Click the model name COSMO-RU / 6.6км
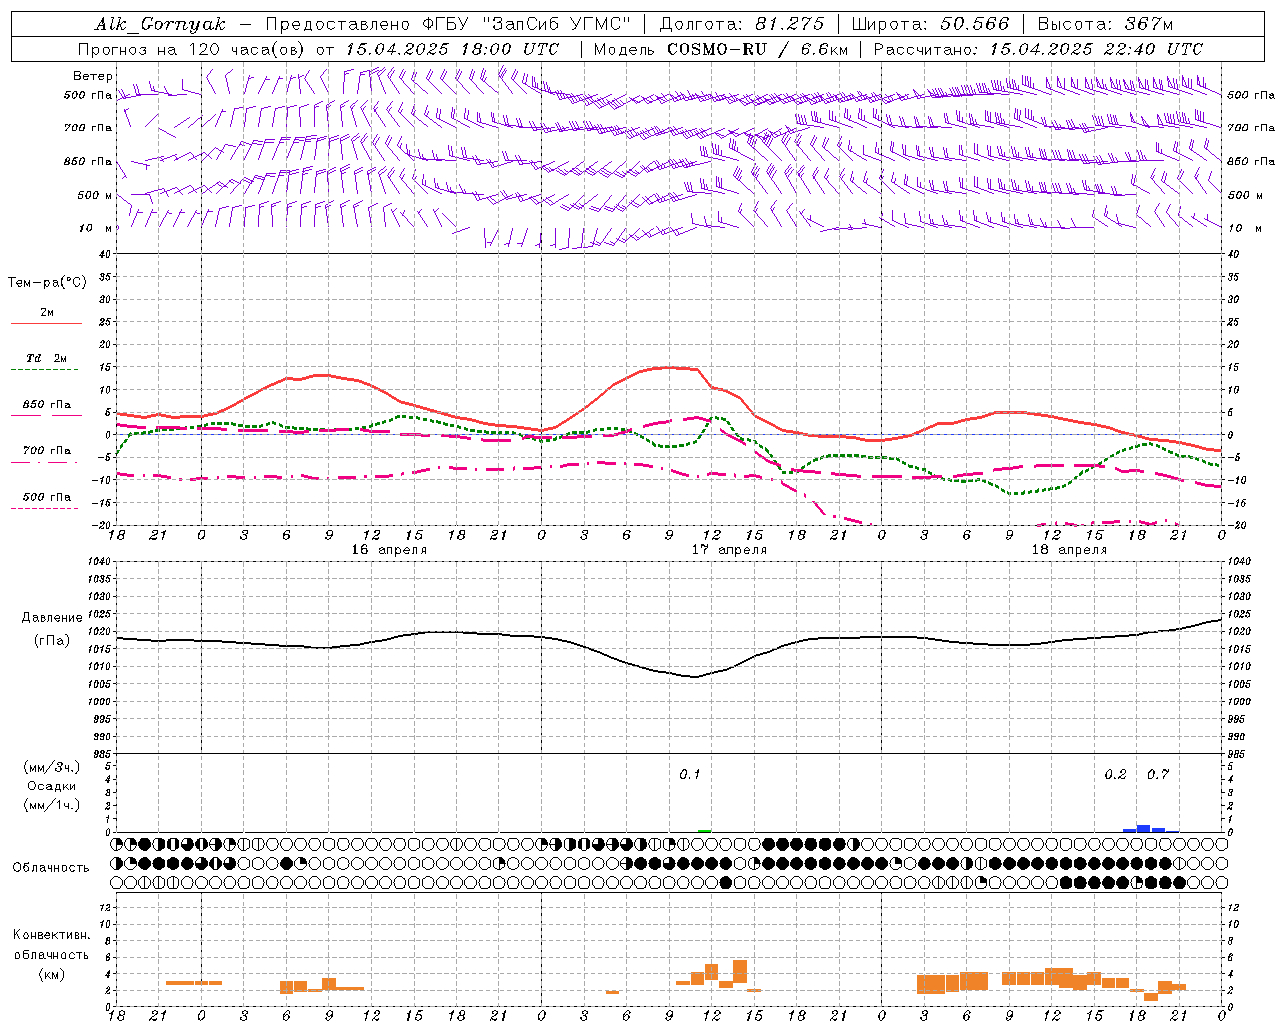 click(758, 49)
